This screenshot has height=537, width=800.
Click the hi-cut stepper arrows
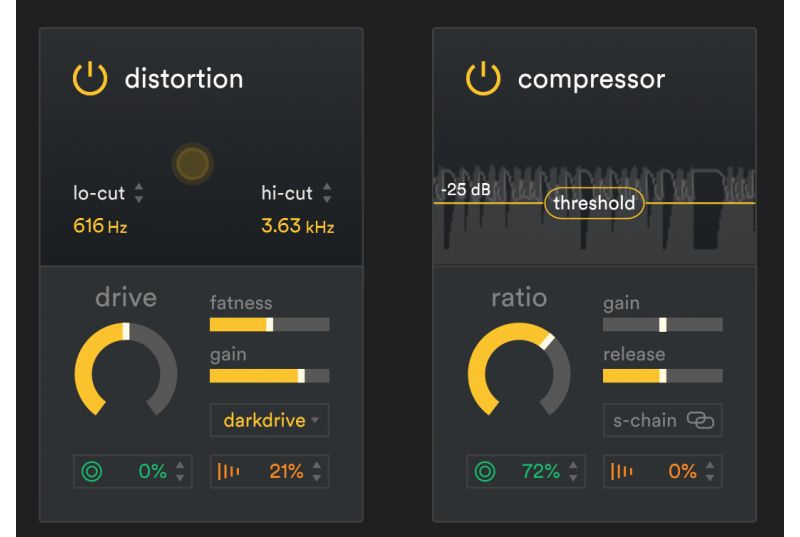coord(327,193)
